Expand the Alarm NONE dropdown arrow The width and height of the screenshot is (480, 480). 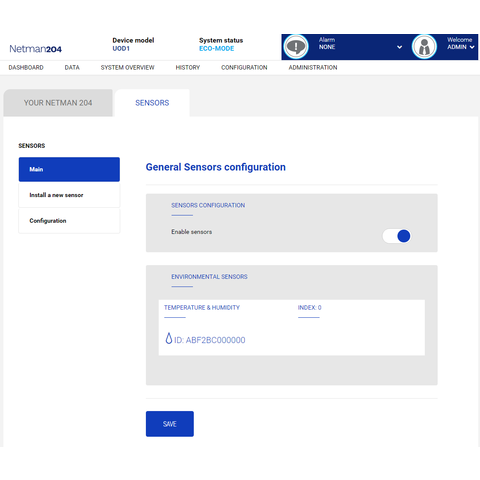pyautogui.click(x=399, y=47)
